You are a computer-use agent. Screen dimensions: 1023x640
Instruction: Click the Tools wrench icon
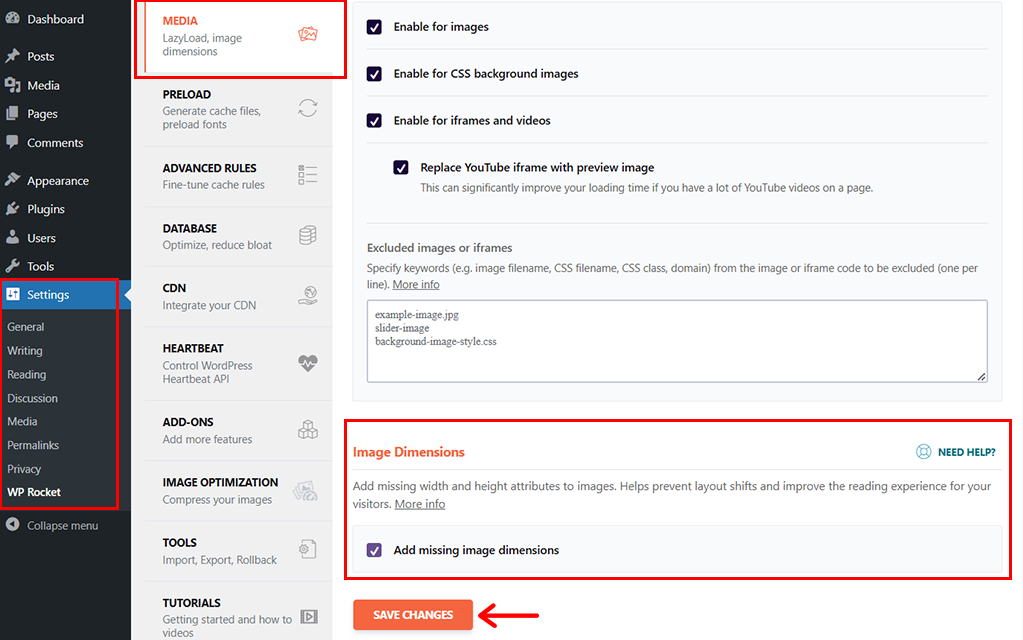click(x=12, y=266)
